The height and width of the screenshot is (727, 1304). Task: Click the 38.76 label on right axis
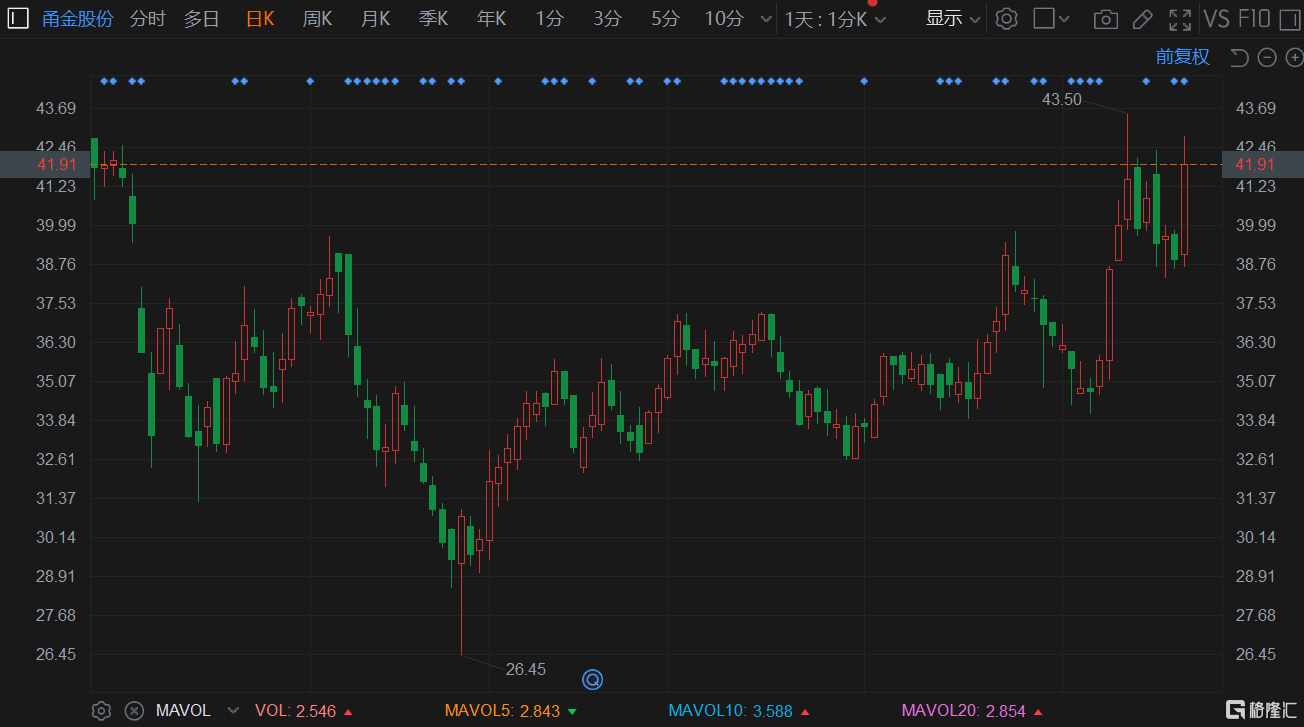point(1256,264)
